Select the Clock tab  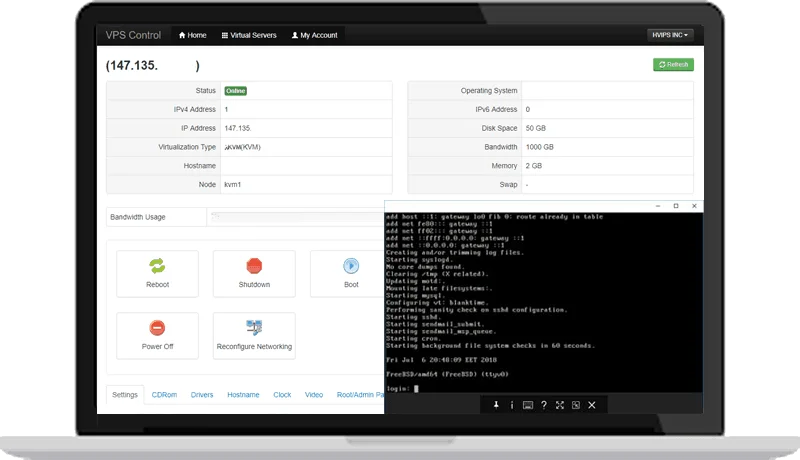282,395
